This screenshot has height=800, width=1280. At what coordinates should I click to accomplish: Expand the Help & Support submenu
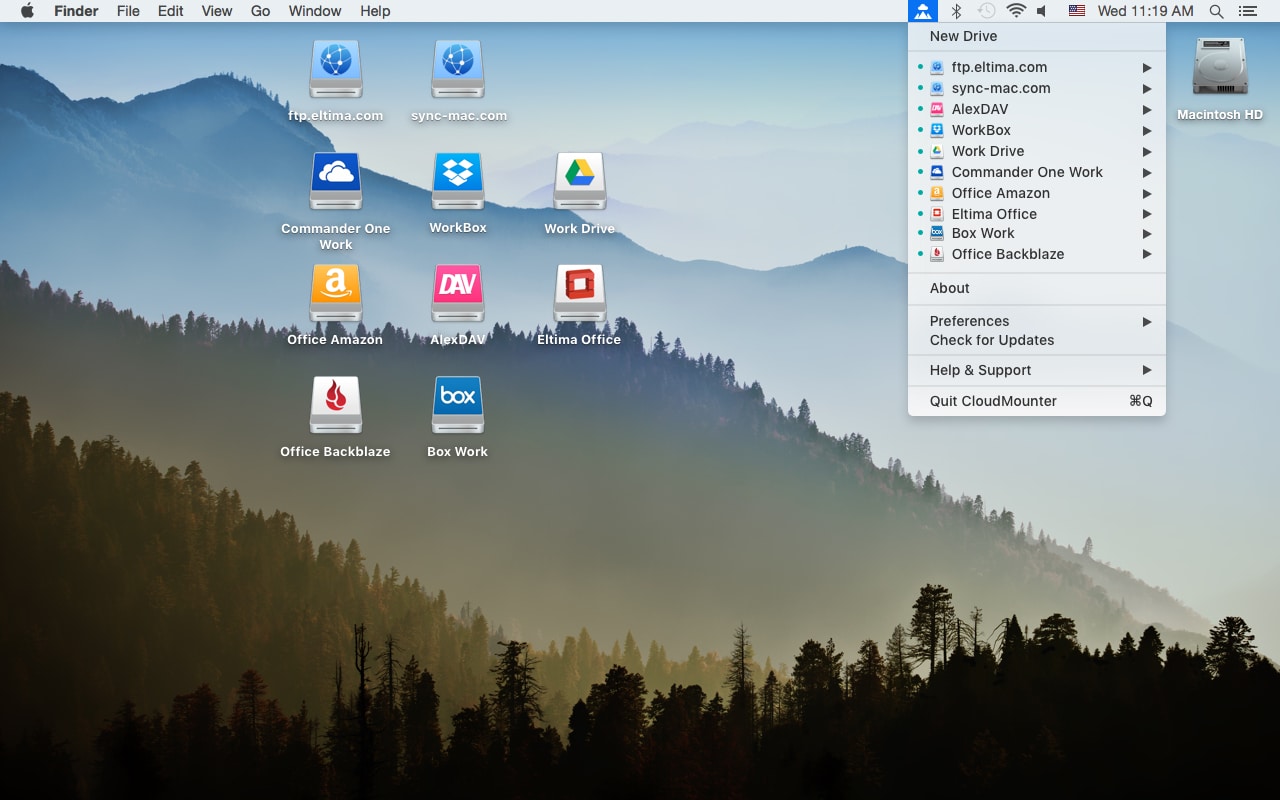[1147, 370]
